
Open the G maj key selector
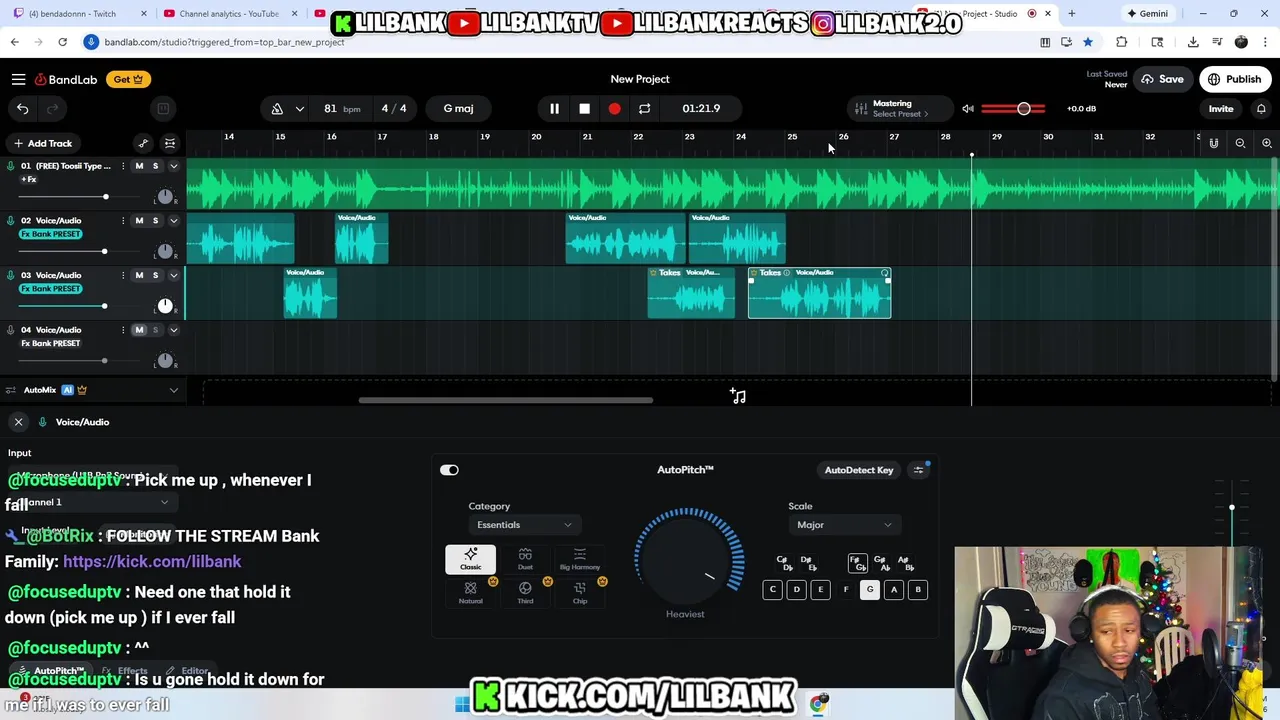(458, 108)
